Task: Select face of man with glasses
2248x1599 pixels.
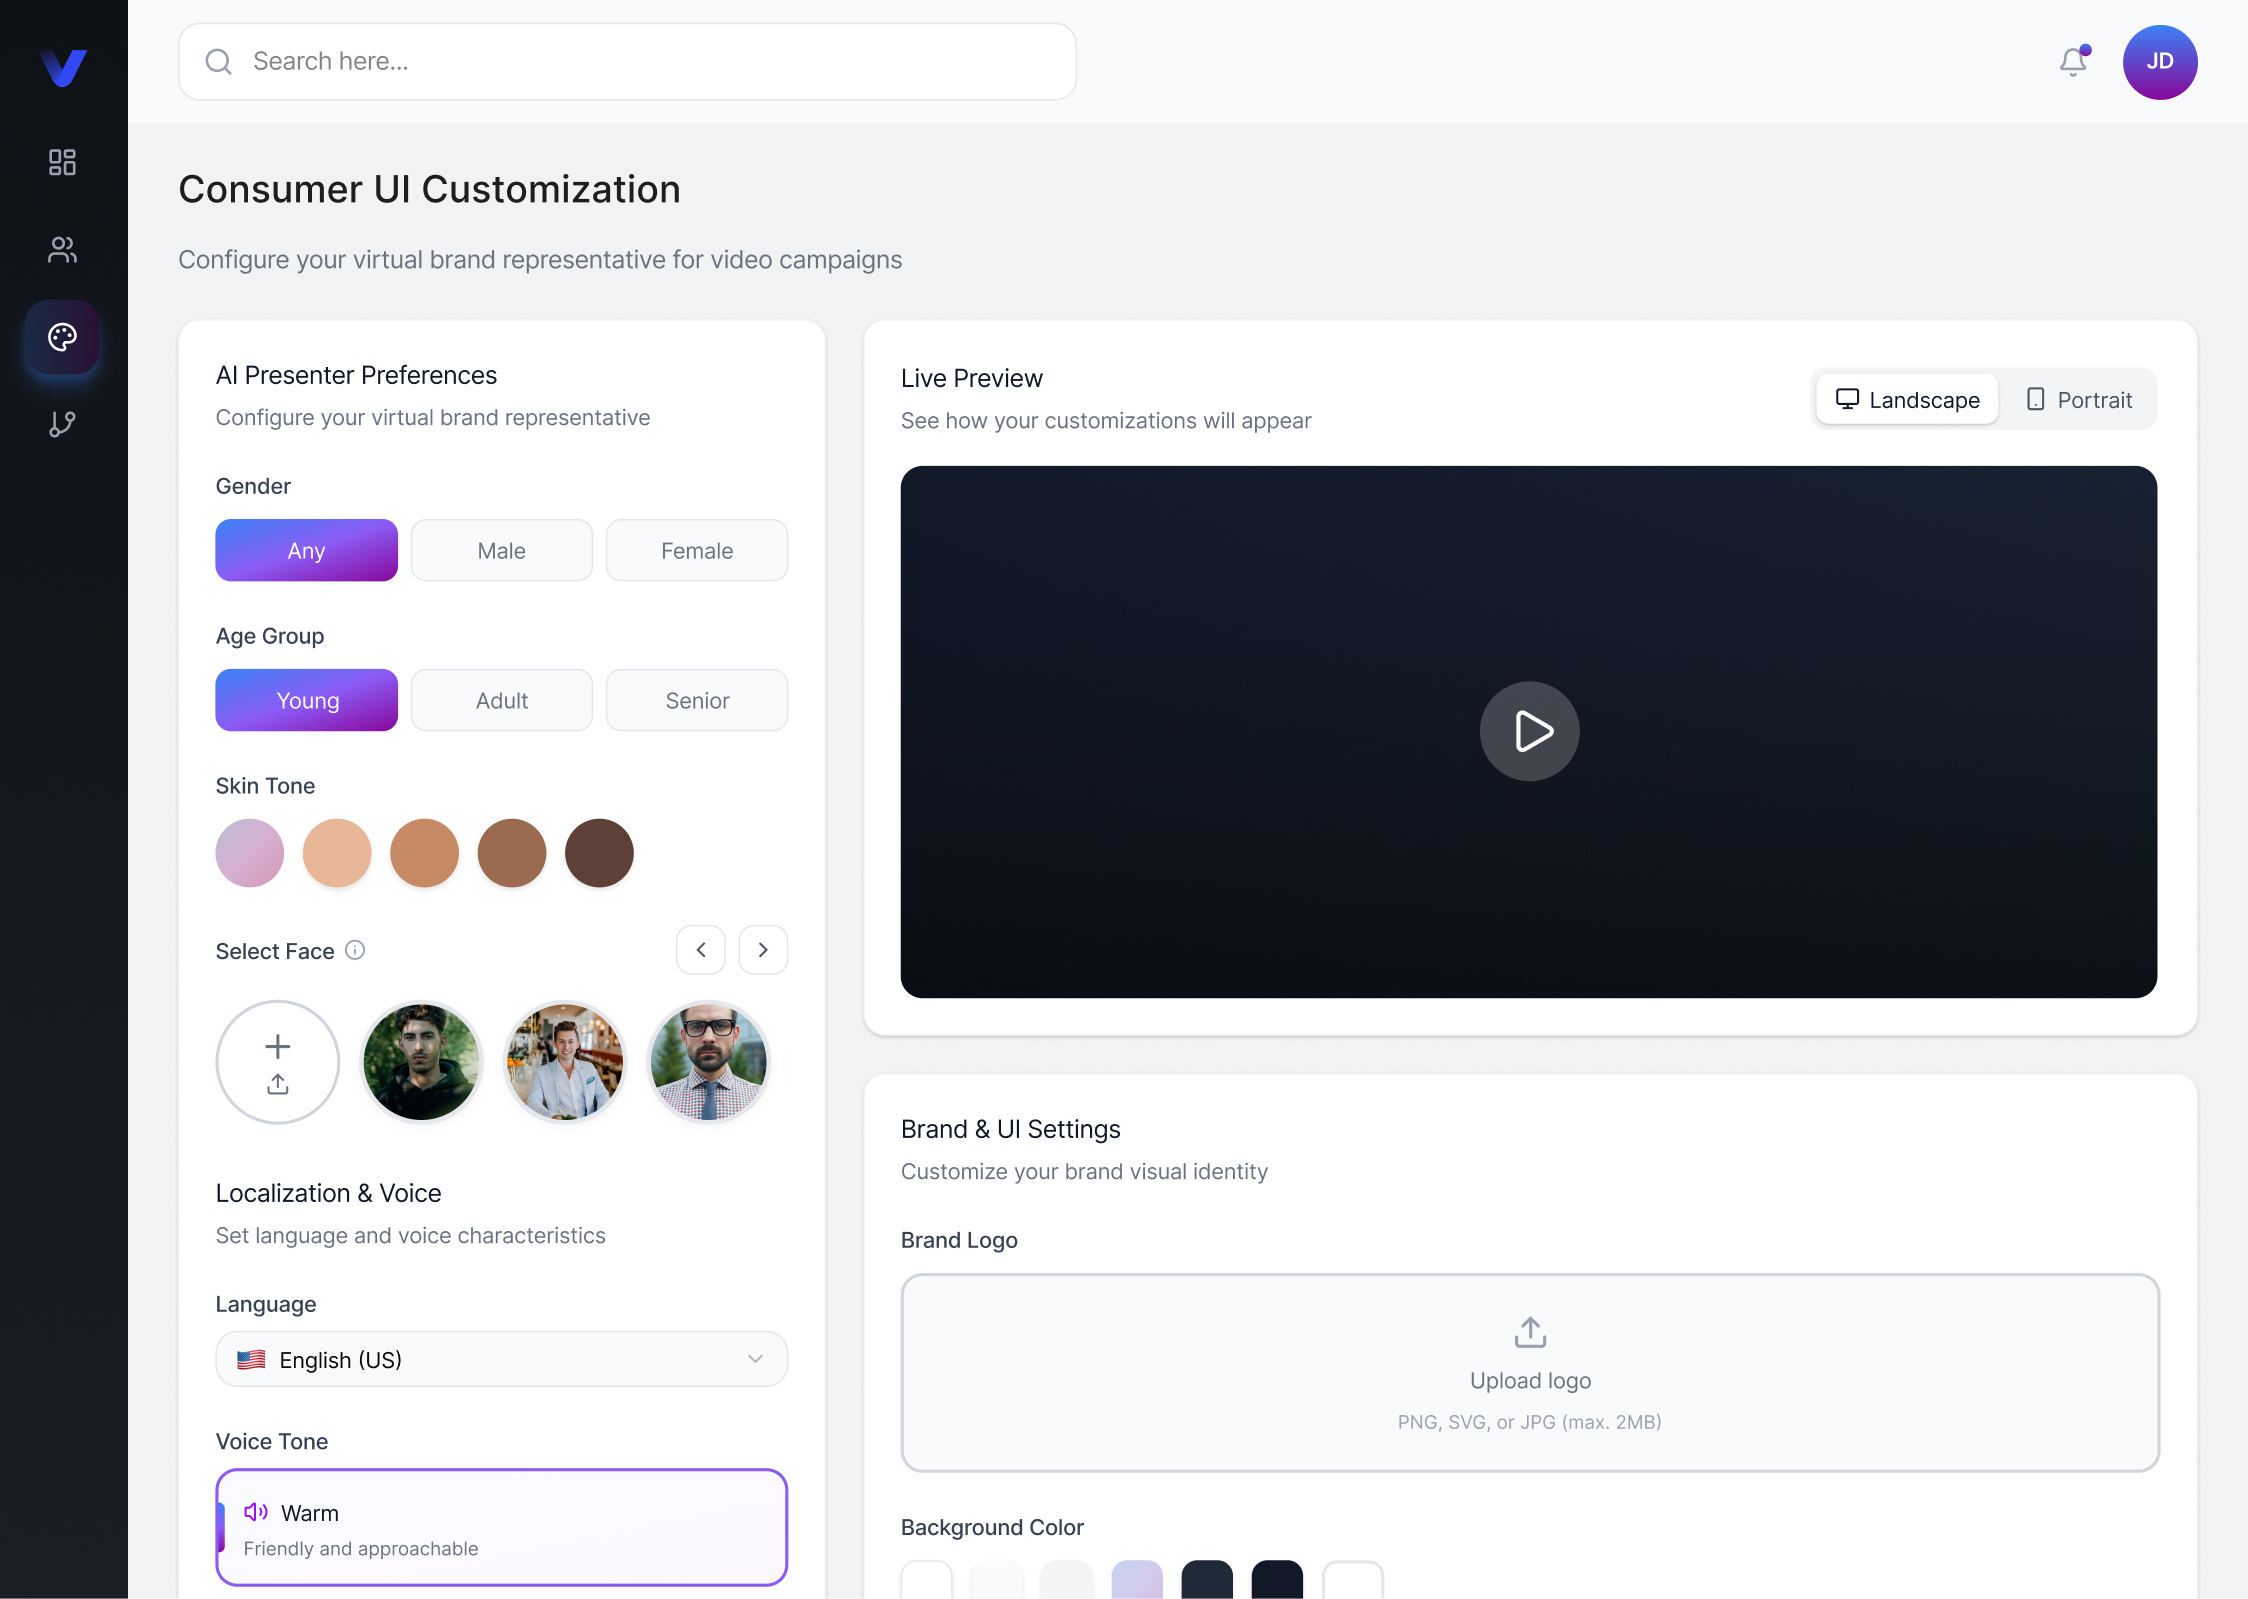Action: point(709,1062)
